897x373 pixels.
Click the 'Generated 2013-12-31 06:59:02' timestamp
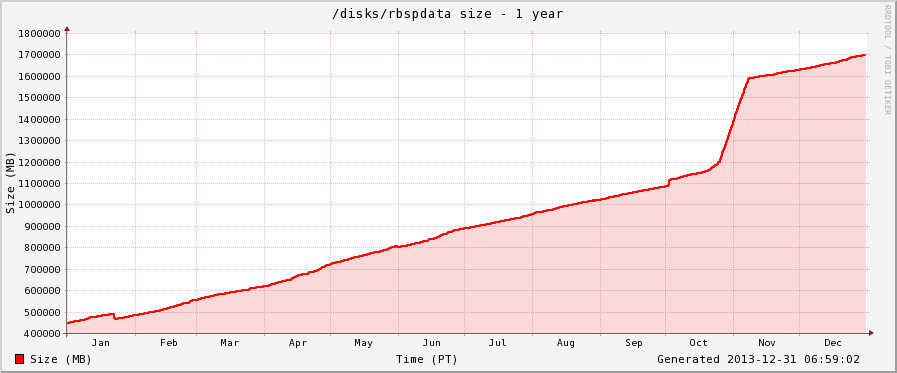[x=758, y=359]
